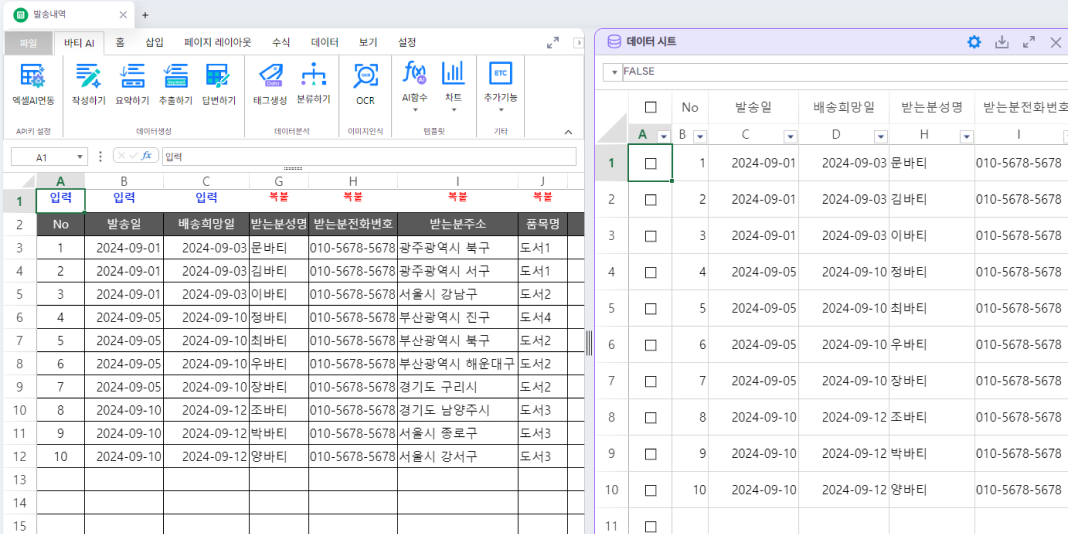Expand the 차트 dropdown arrow
This screenshot has height=534, width=1068.
pyautogui.click(x=453, y=109)
